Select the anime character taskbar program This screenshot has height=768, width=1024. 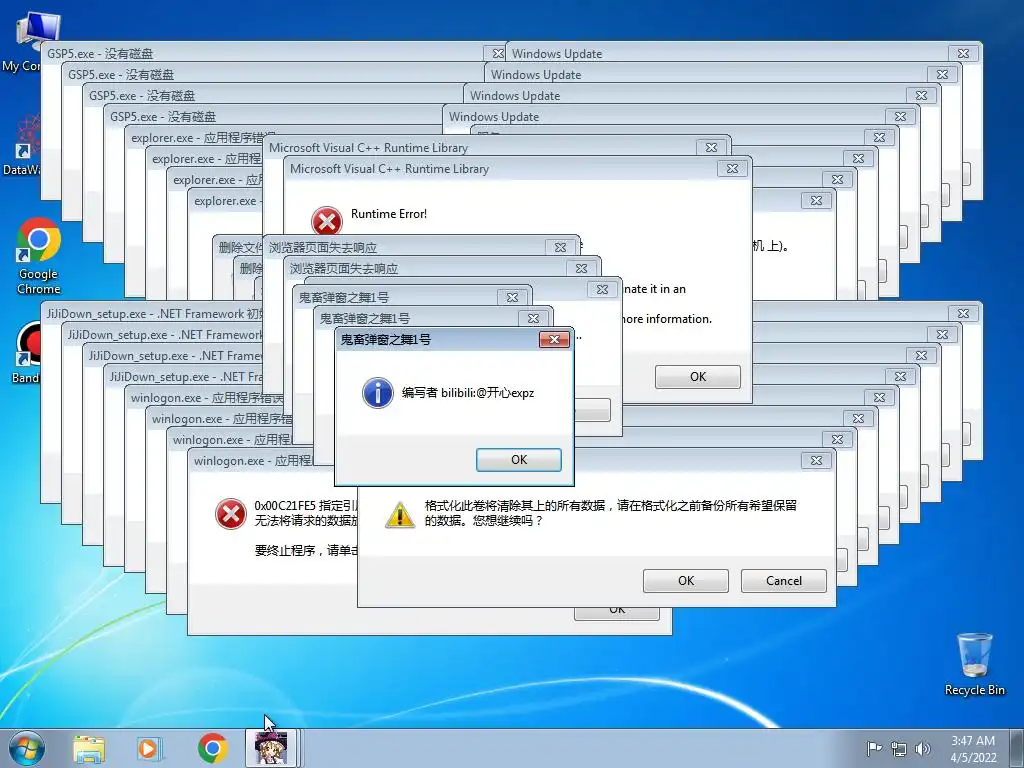point(271,748)
